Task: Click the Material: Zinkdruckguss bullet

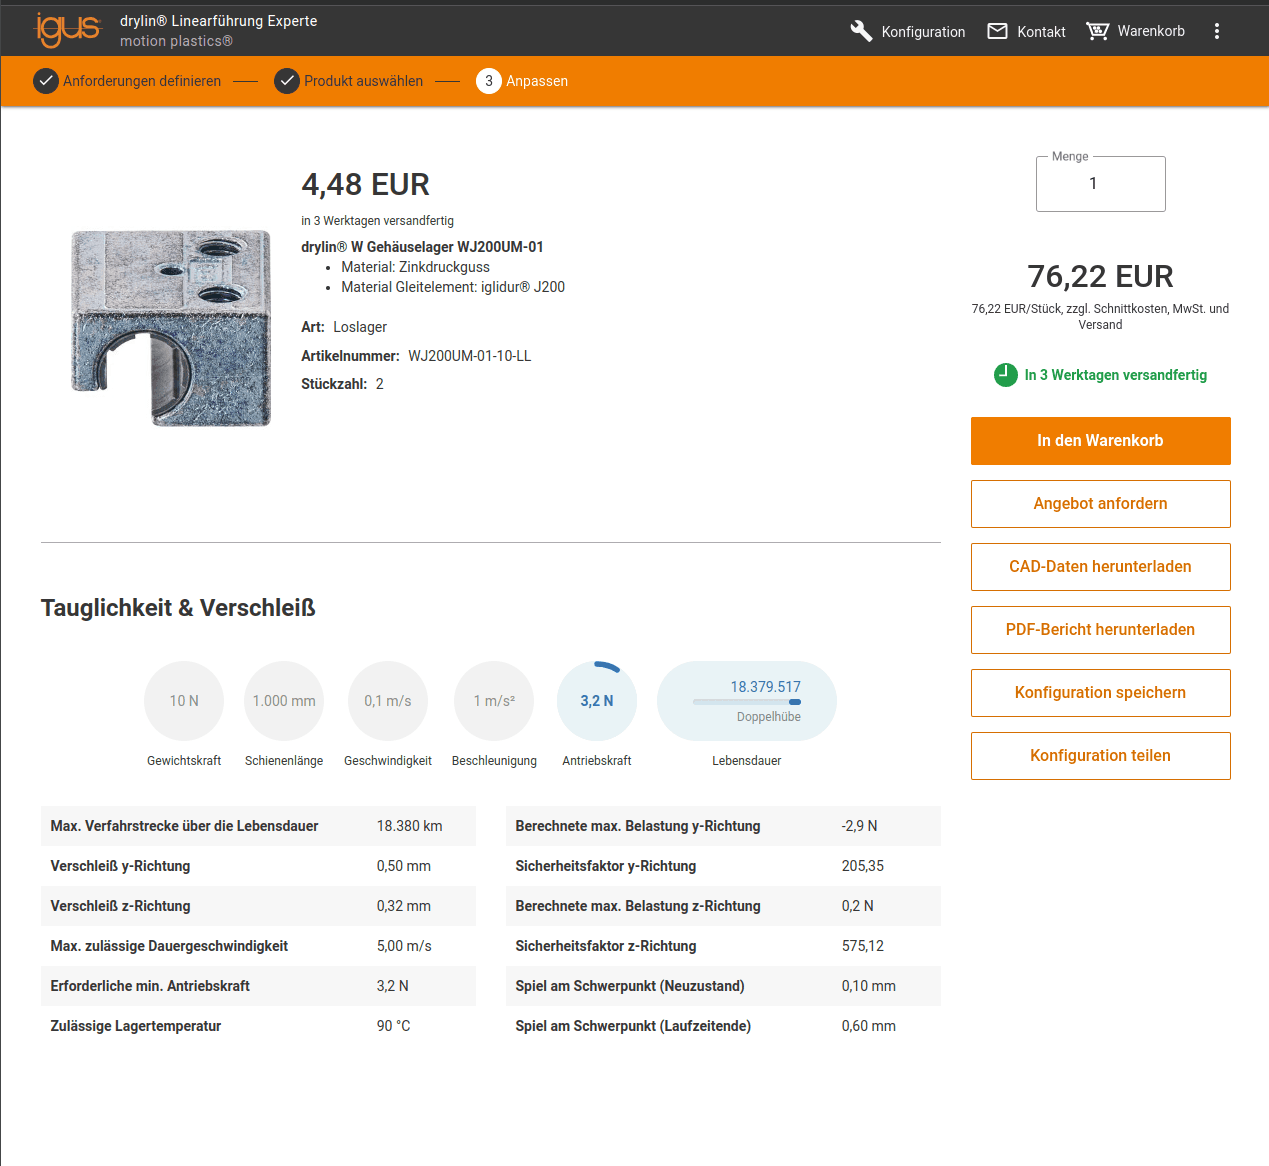Action: click(x=415, y=267)
